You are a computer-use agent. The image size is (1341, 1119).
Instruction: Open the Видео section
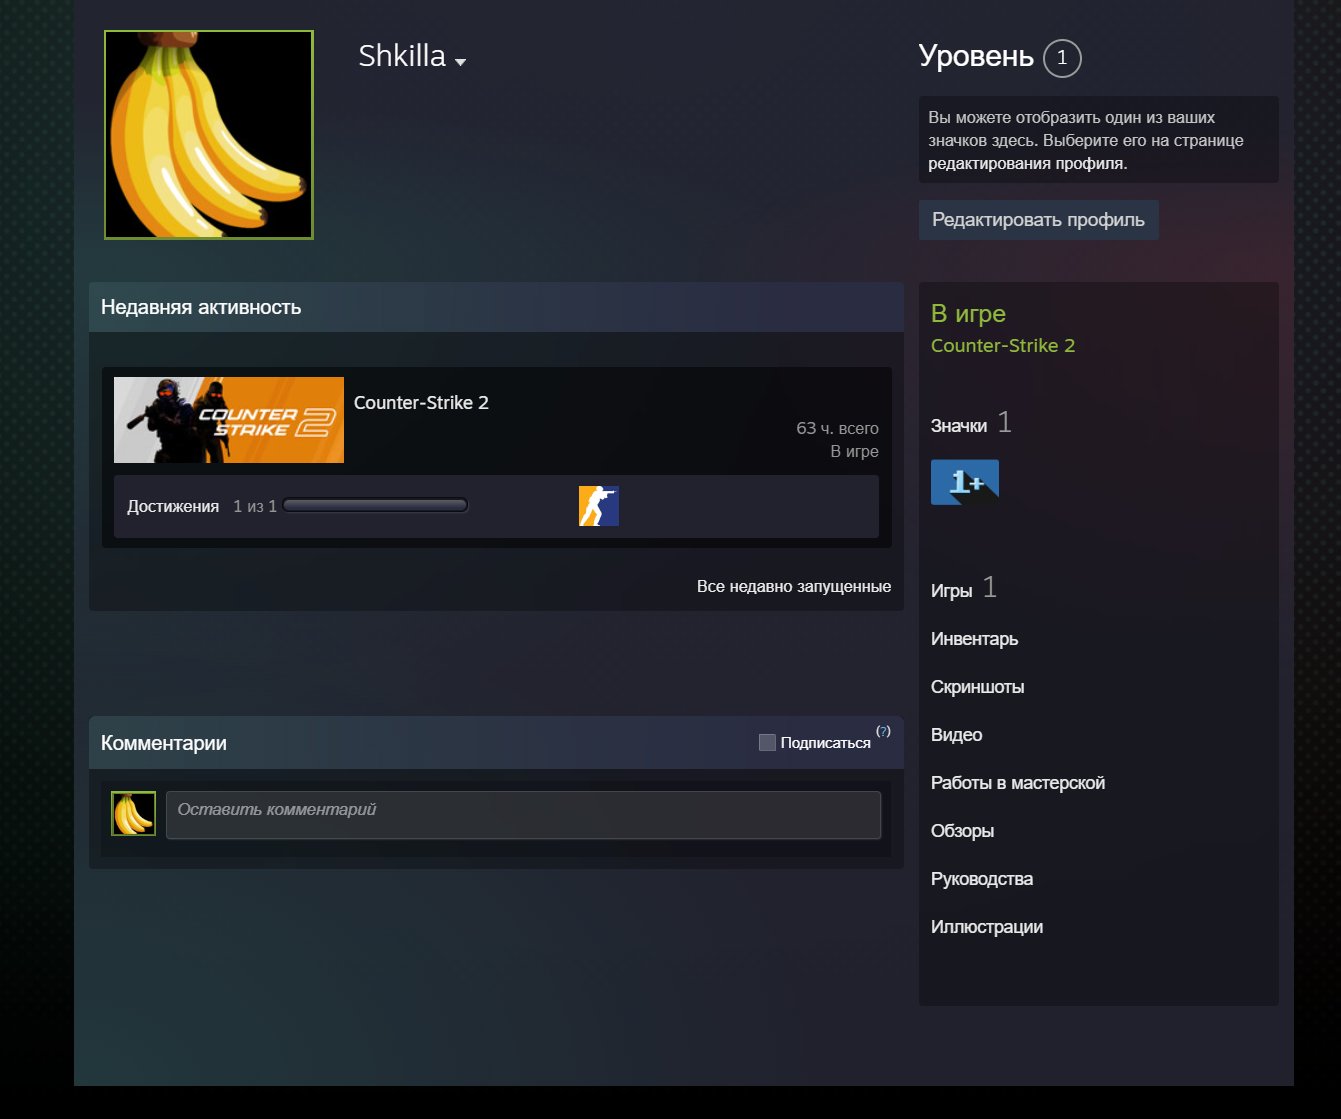[956, 735]
